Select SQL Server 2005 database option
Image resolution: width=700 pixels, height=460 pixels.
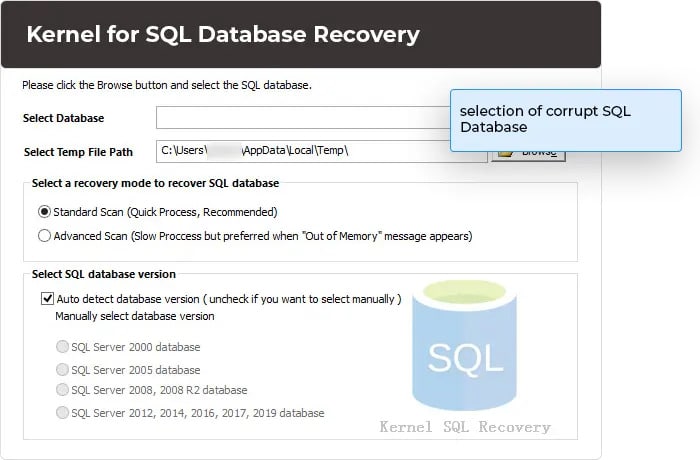[62, 369]
